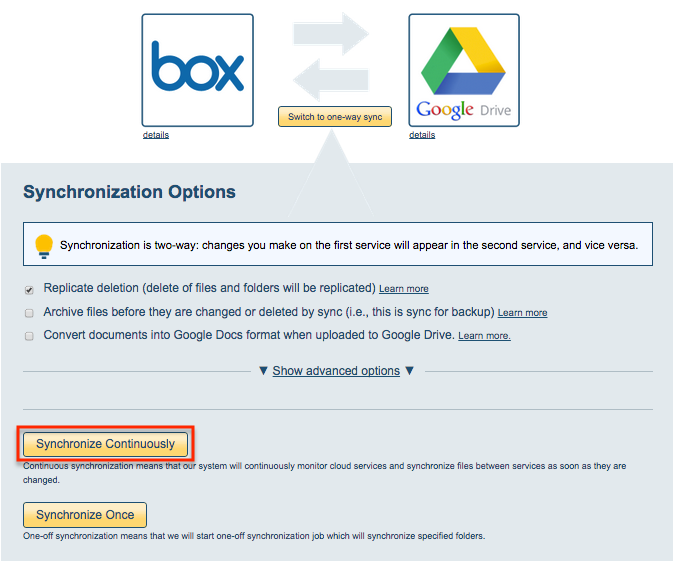Viewport: 673px width, 561px height.
Task: Click the two-way synchronization info banner
Action: 338,245
